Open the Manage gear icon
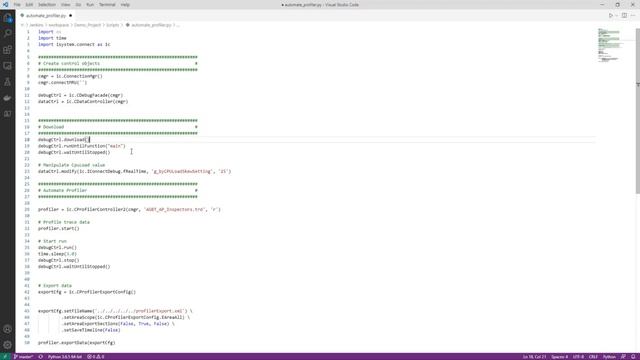 tap(7, 345)
